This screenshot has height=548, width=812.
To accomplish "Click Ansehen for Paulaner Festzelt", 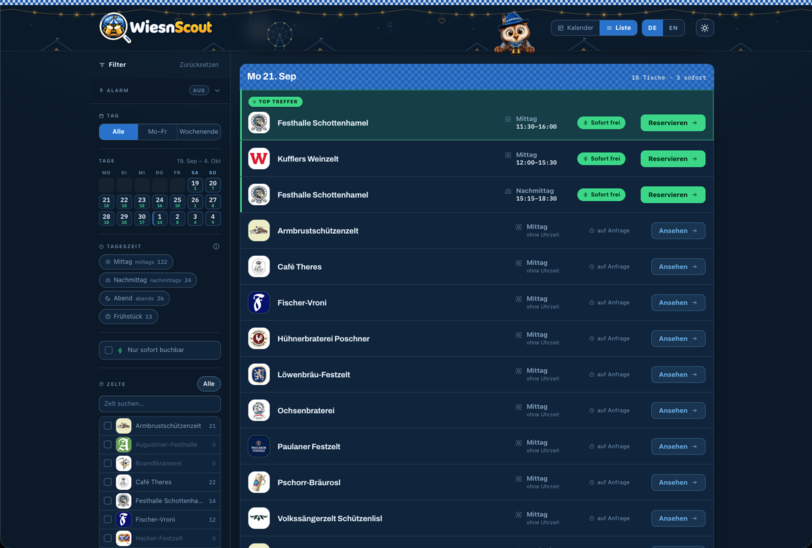I will [x=678, y=446].
